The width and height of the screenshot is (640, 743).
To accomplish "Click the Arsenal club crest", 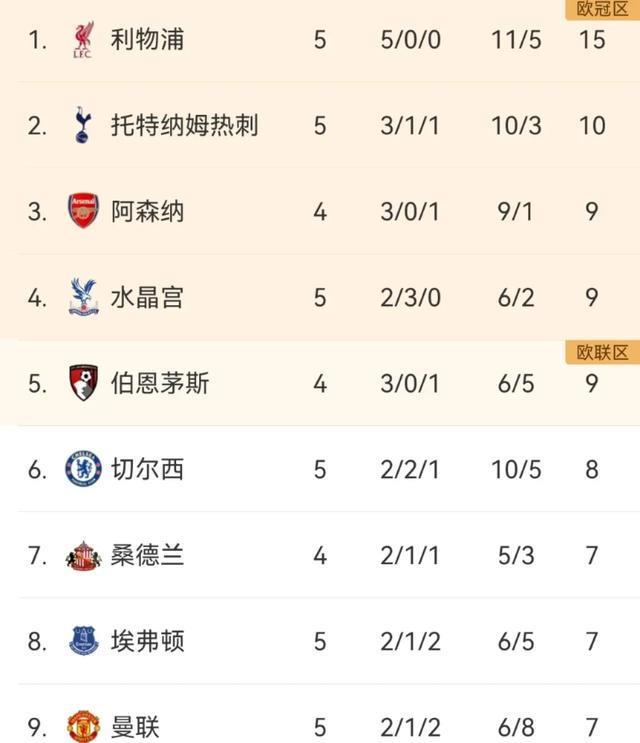I will tap(83, 212).
